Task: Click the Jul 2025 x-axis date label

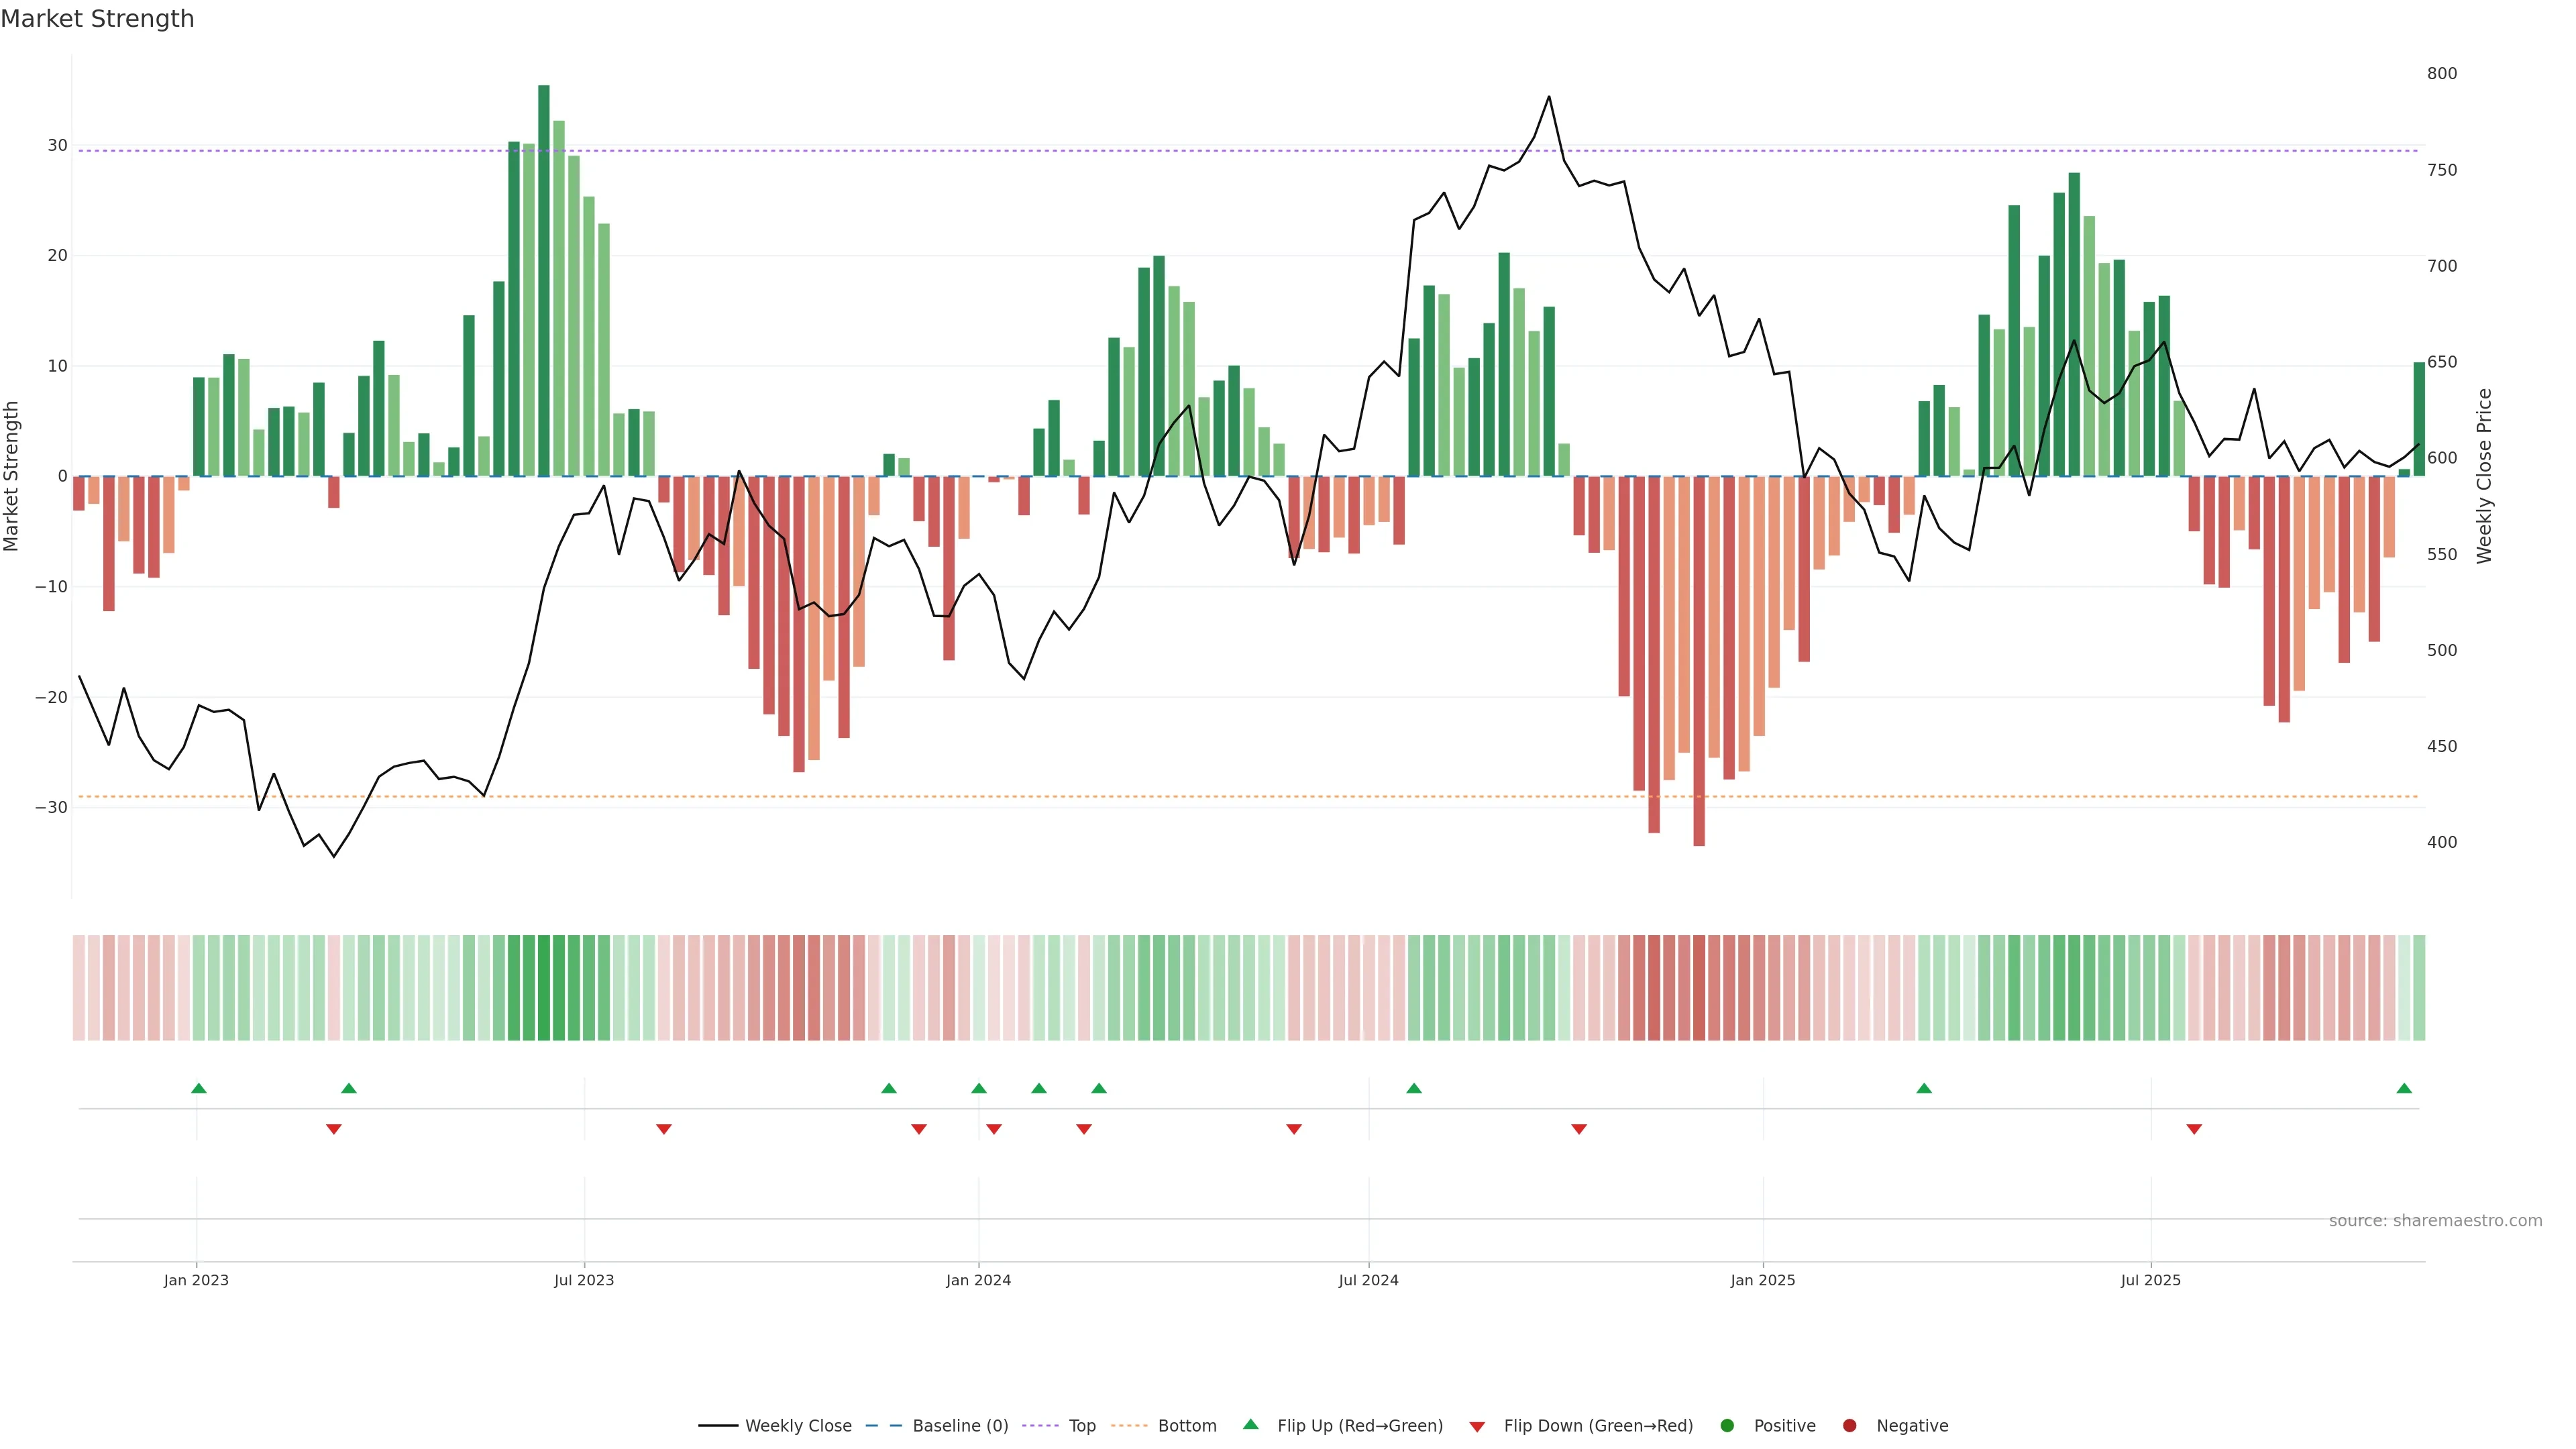Action: pos(2150,1280)
